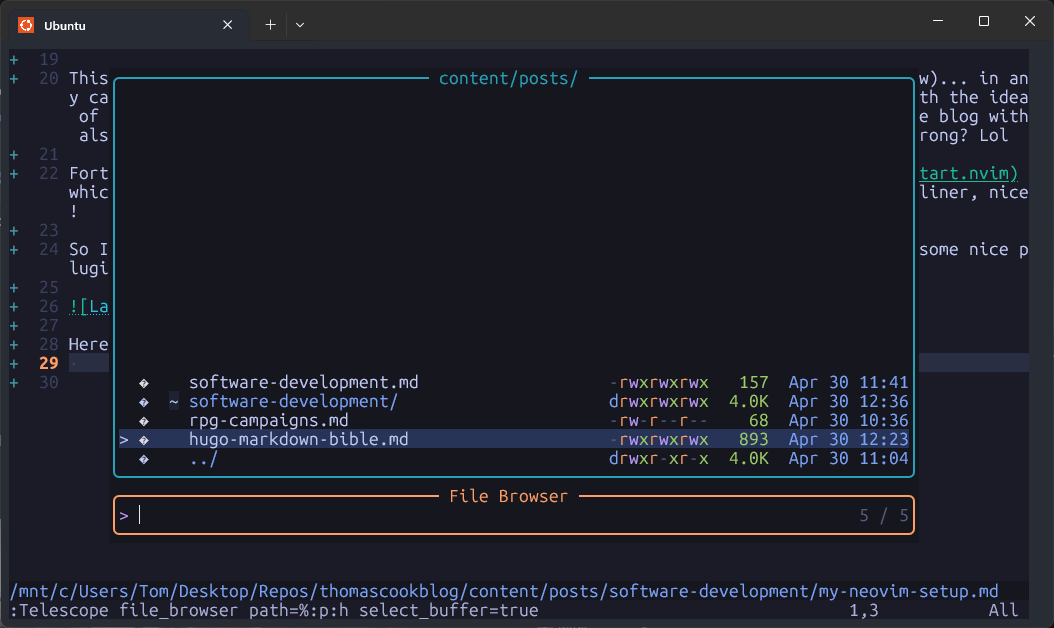Click the file icon beside hugo-markdown-bible.md
Screen dimensions: 1054x628
point(143,440)
